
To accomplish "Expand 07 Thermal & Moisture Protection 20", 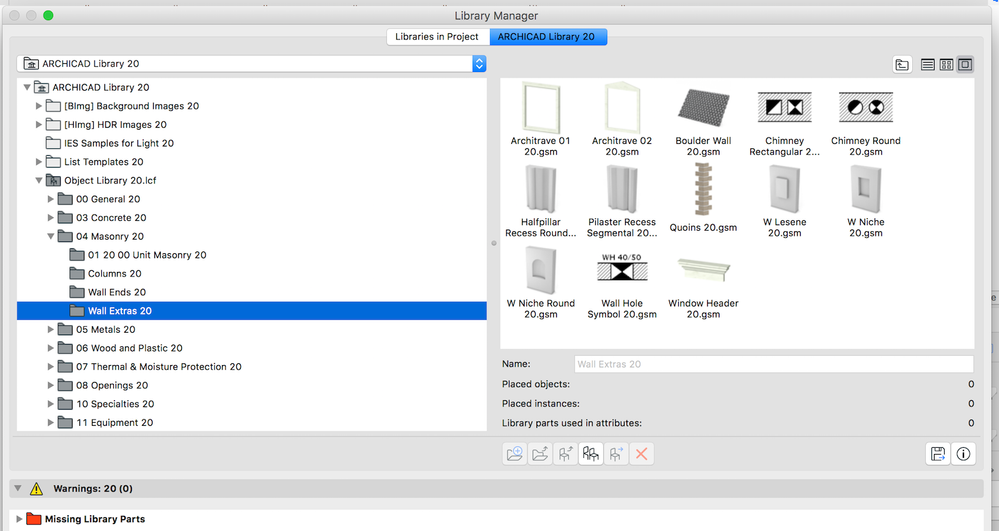I will pyautogui.click(x=51, y=367).
